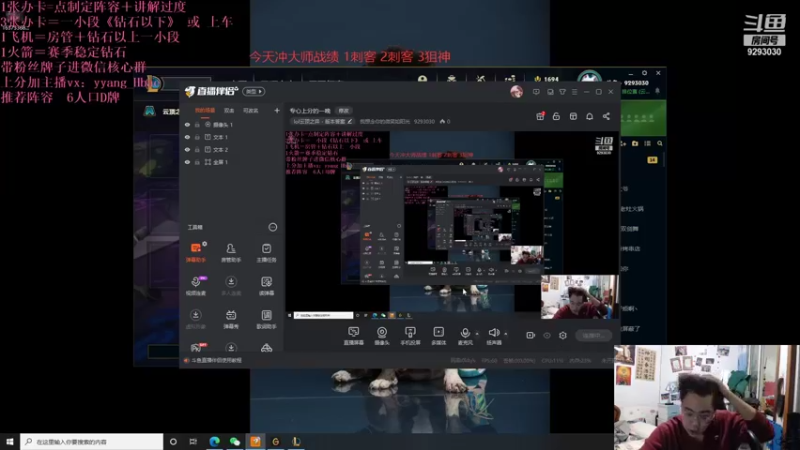Open the 主播任务 tool
Screen dimensions: 800x450
click(x=266, y=252)
